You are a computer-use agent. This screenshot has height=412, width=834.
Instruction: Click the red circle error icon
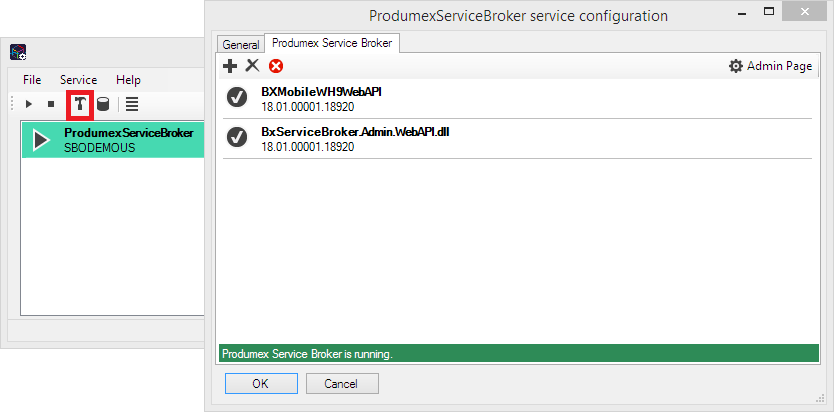click(x=276, y=66)
